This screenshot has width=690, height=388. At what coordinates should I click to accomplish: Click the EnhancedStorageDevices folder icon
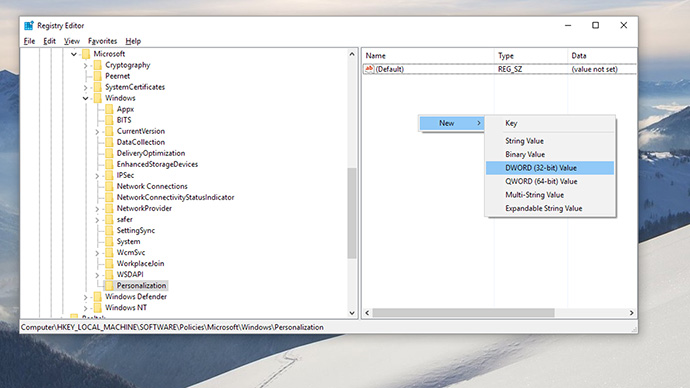110,164
